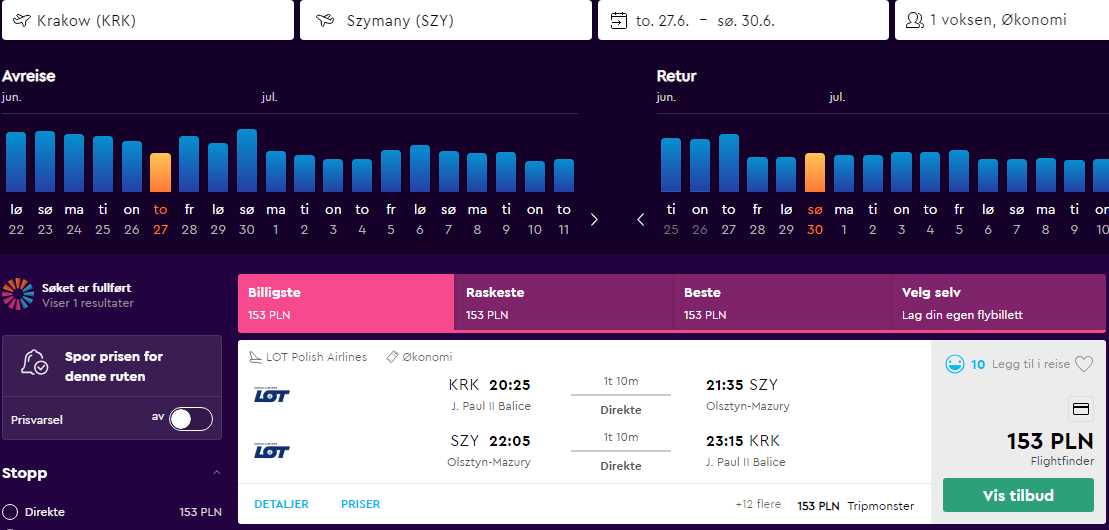Click the 153 PLN Tripmonster price text
This screenshot has height=530, width=1109.
(x=856, y=506)
